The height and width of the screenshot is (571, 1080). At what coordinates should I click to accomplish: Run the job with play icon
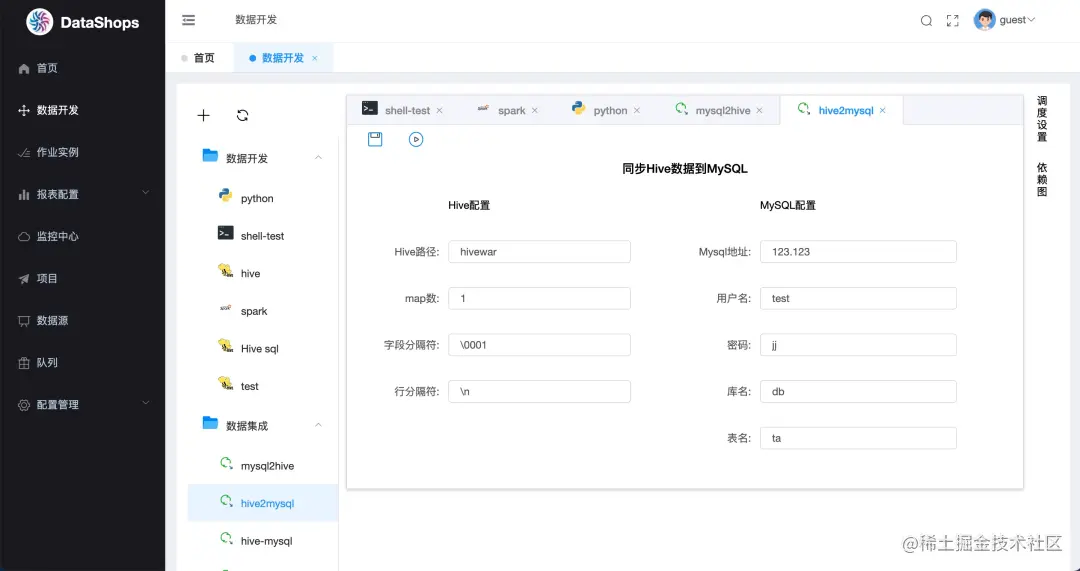416,139
